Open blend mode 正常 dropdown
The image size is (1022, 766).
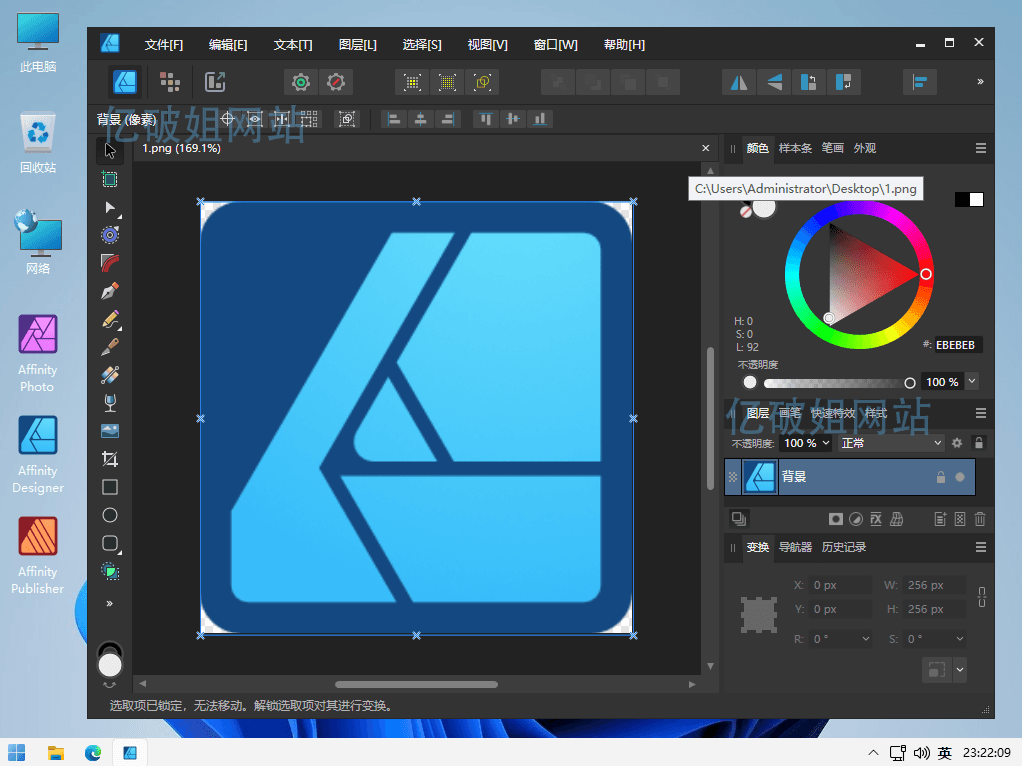892,443
